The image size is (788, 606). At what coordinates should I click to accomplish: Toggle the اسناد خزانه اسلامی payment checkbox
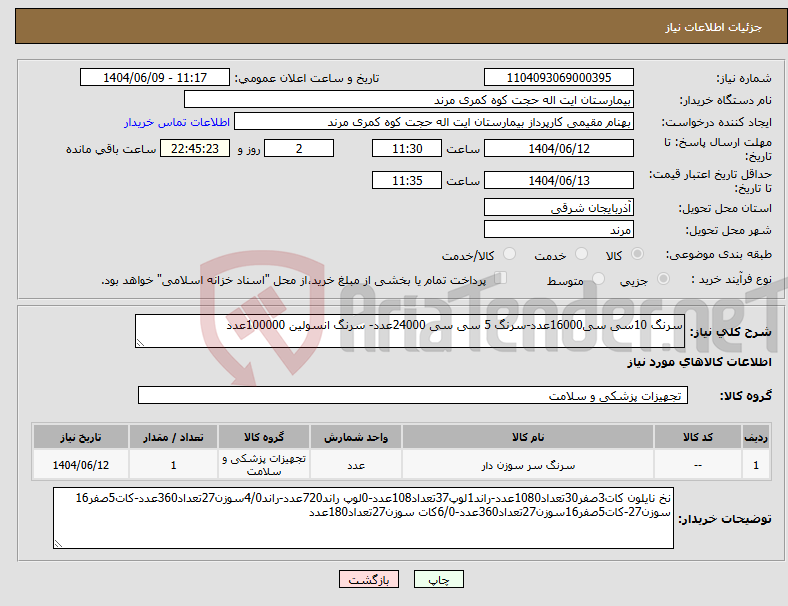pyautogui.click(x=501, y=277)
